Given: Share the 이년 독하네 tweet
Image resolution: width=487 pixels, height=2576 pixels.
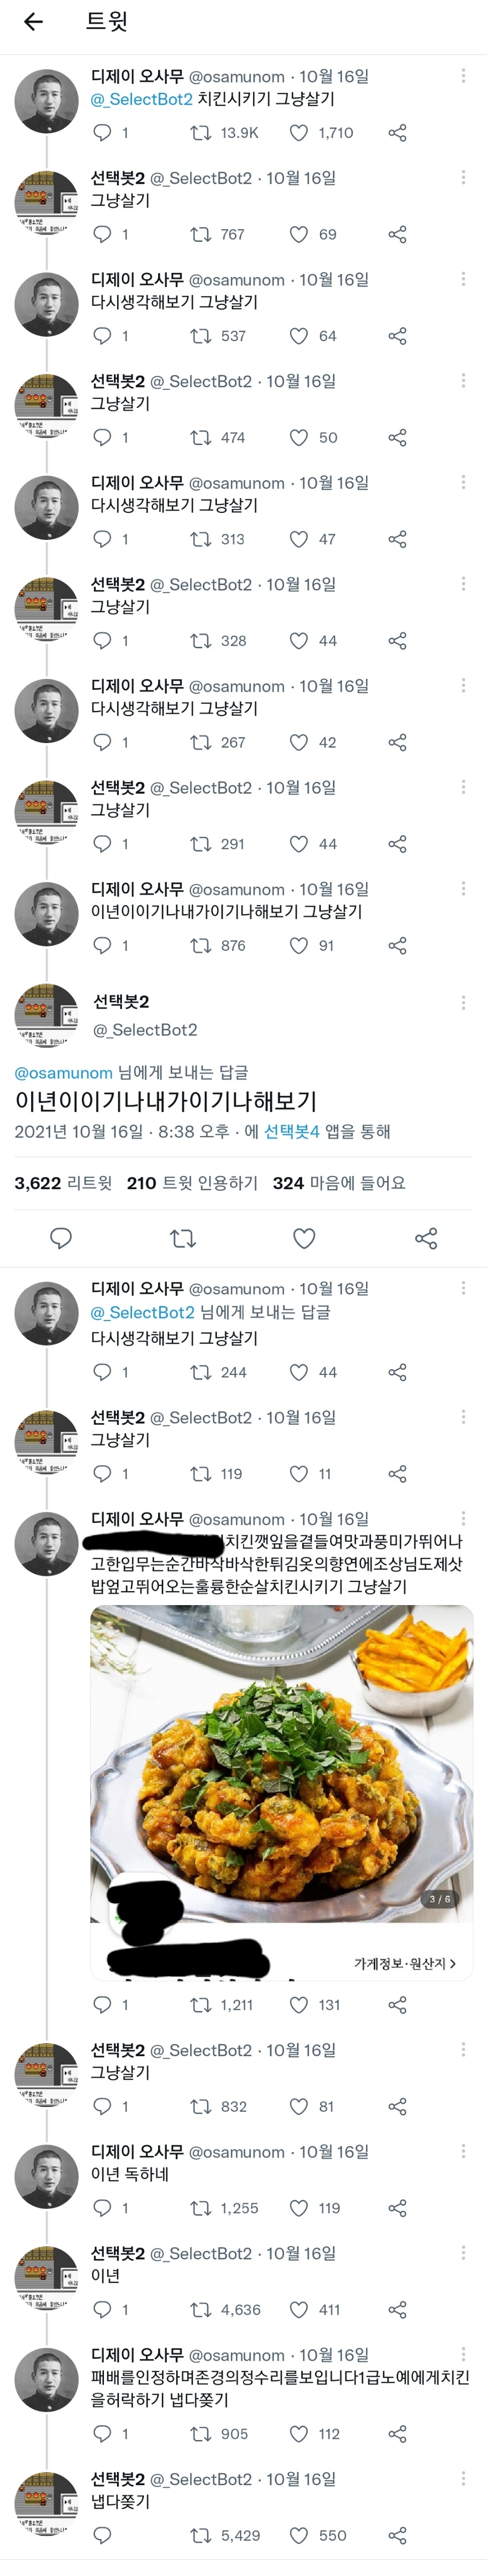Looking at the screenshot, I should 397,2207.
